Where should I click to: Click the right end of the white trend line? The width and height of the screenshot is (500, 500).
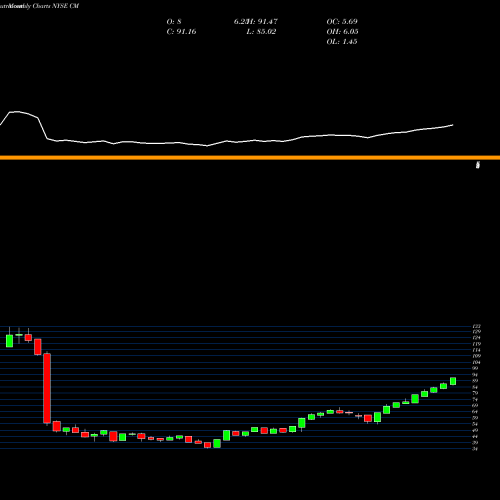coord(452,125)
